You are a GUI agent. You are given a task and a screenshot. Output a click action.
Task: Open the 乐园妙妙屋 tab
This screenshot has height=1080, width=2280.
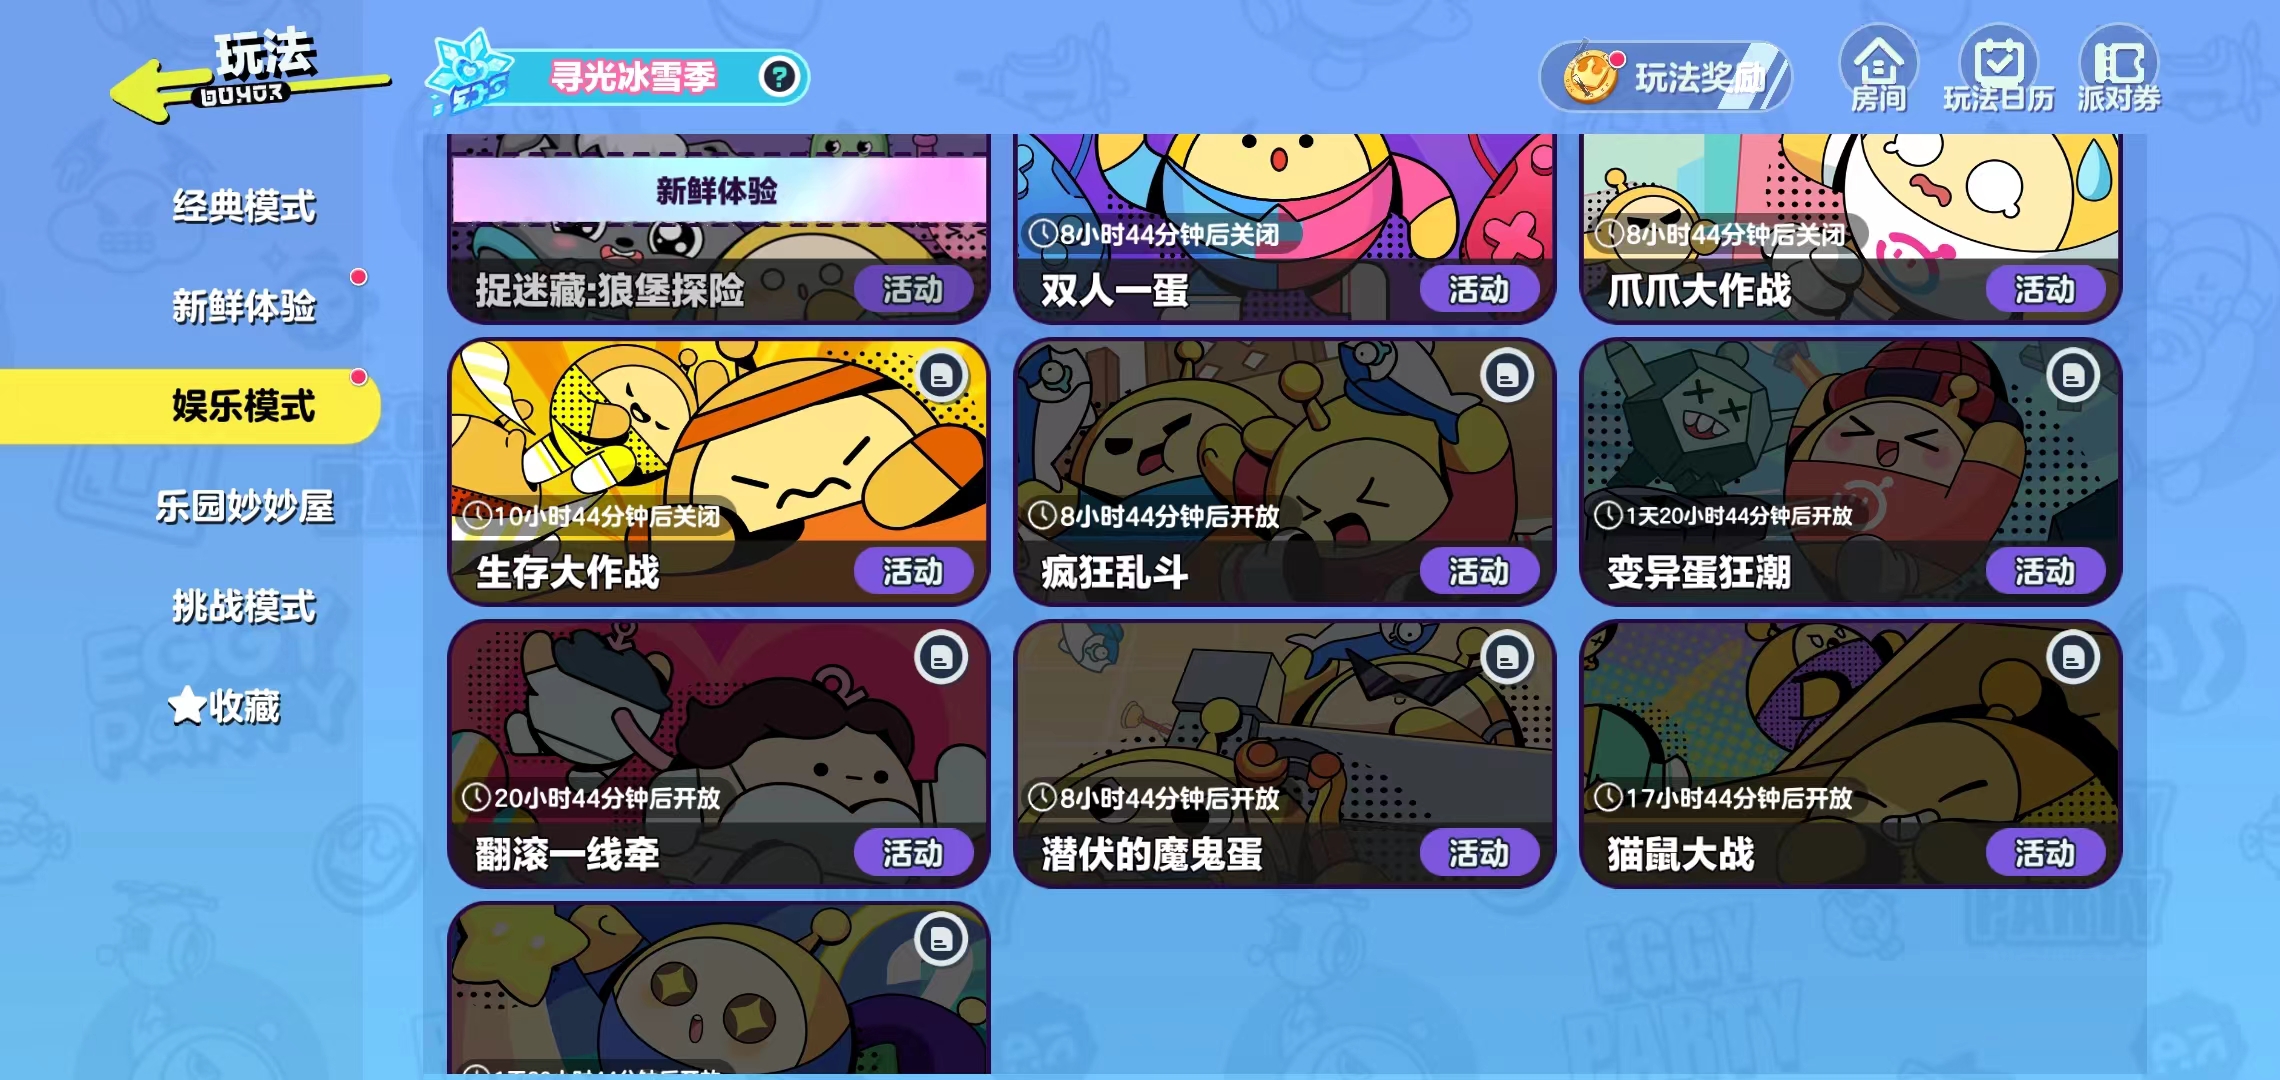pos(245,506)
